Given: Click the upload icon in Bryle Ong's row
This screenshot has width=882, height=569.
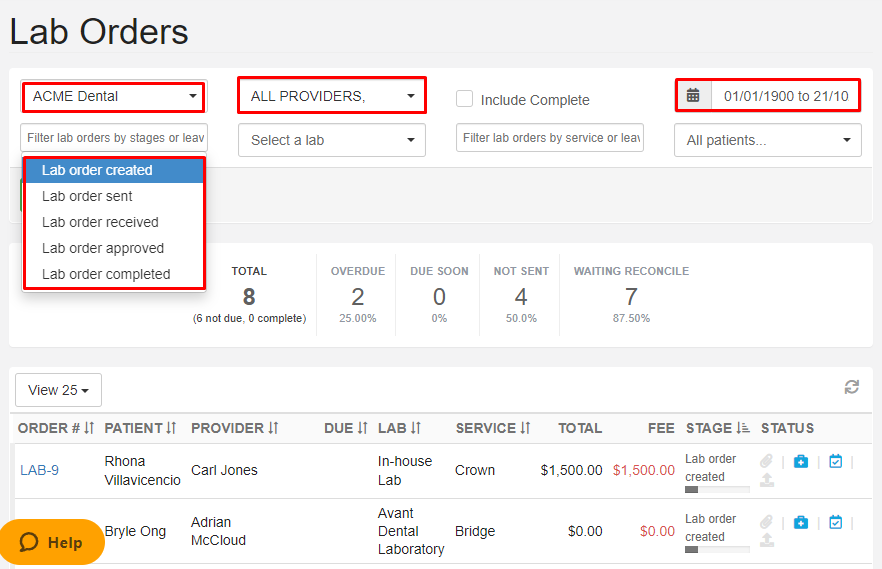Looking at the screenshot, I should click(767, 540).
